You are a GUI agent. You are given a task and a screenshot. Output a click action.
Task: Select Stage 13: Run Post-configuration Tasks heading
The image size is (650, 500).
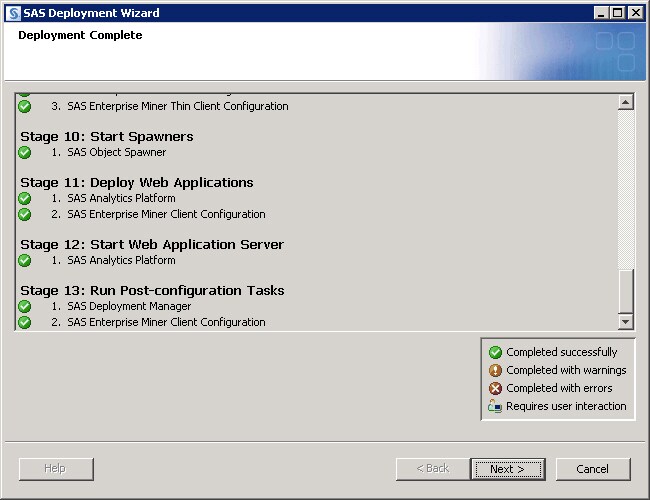pos(152,291)
